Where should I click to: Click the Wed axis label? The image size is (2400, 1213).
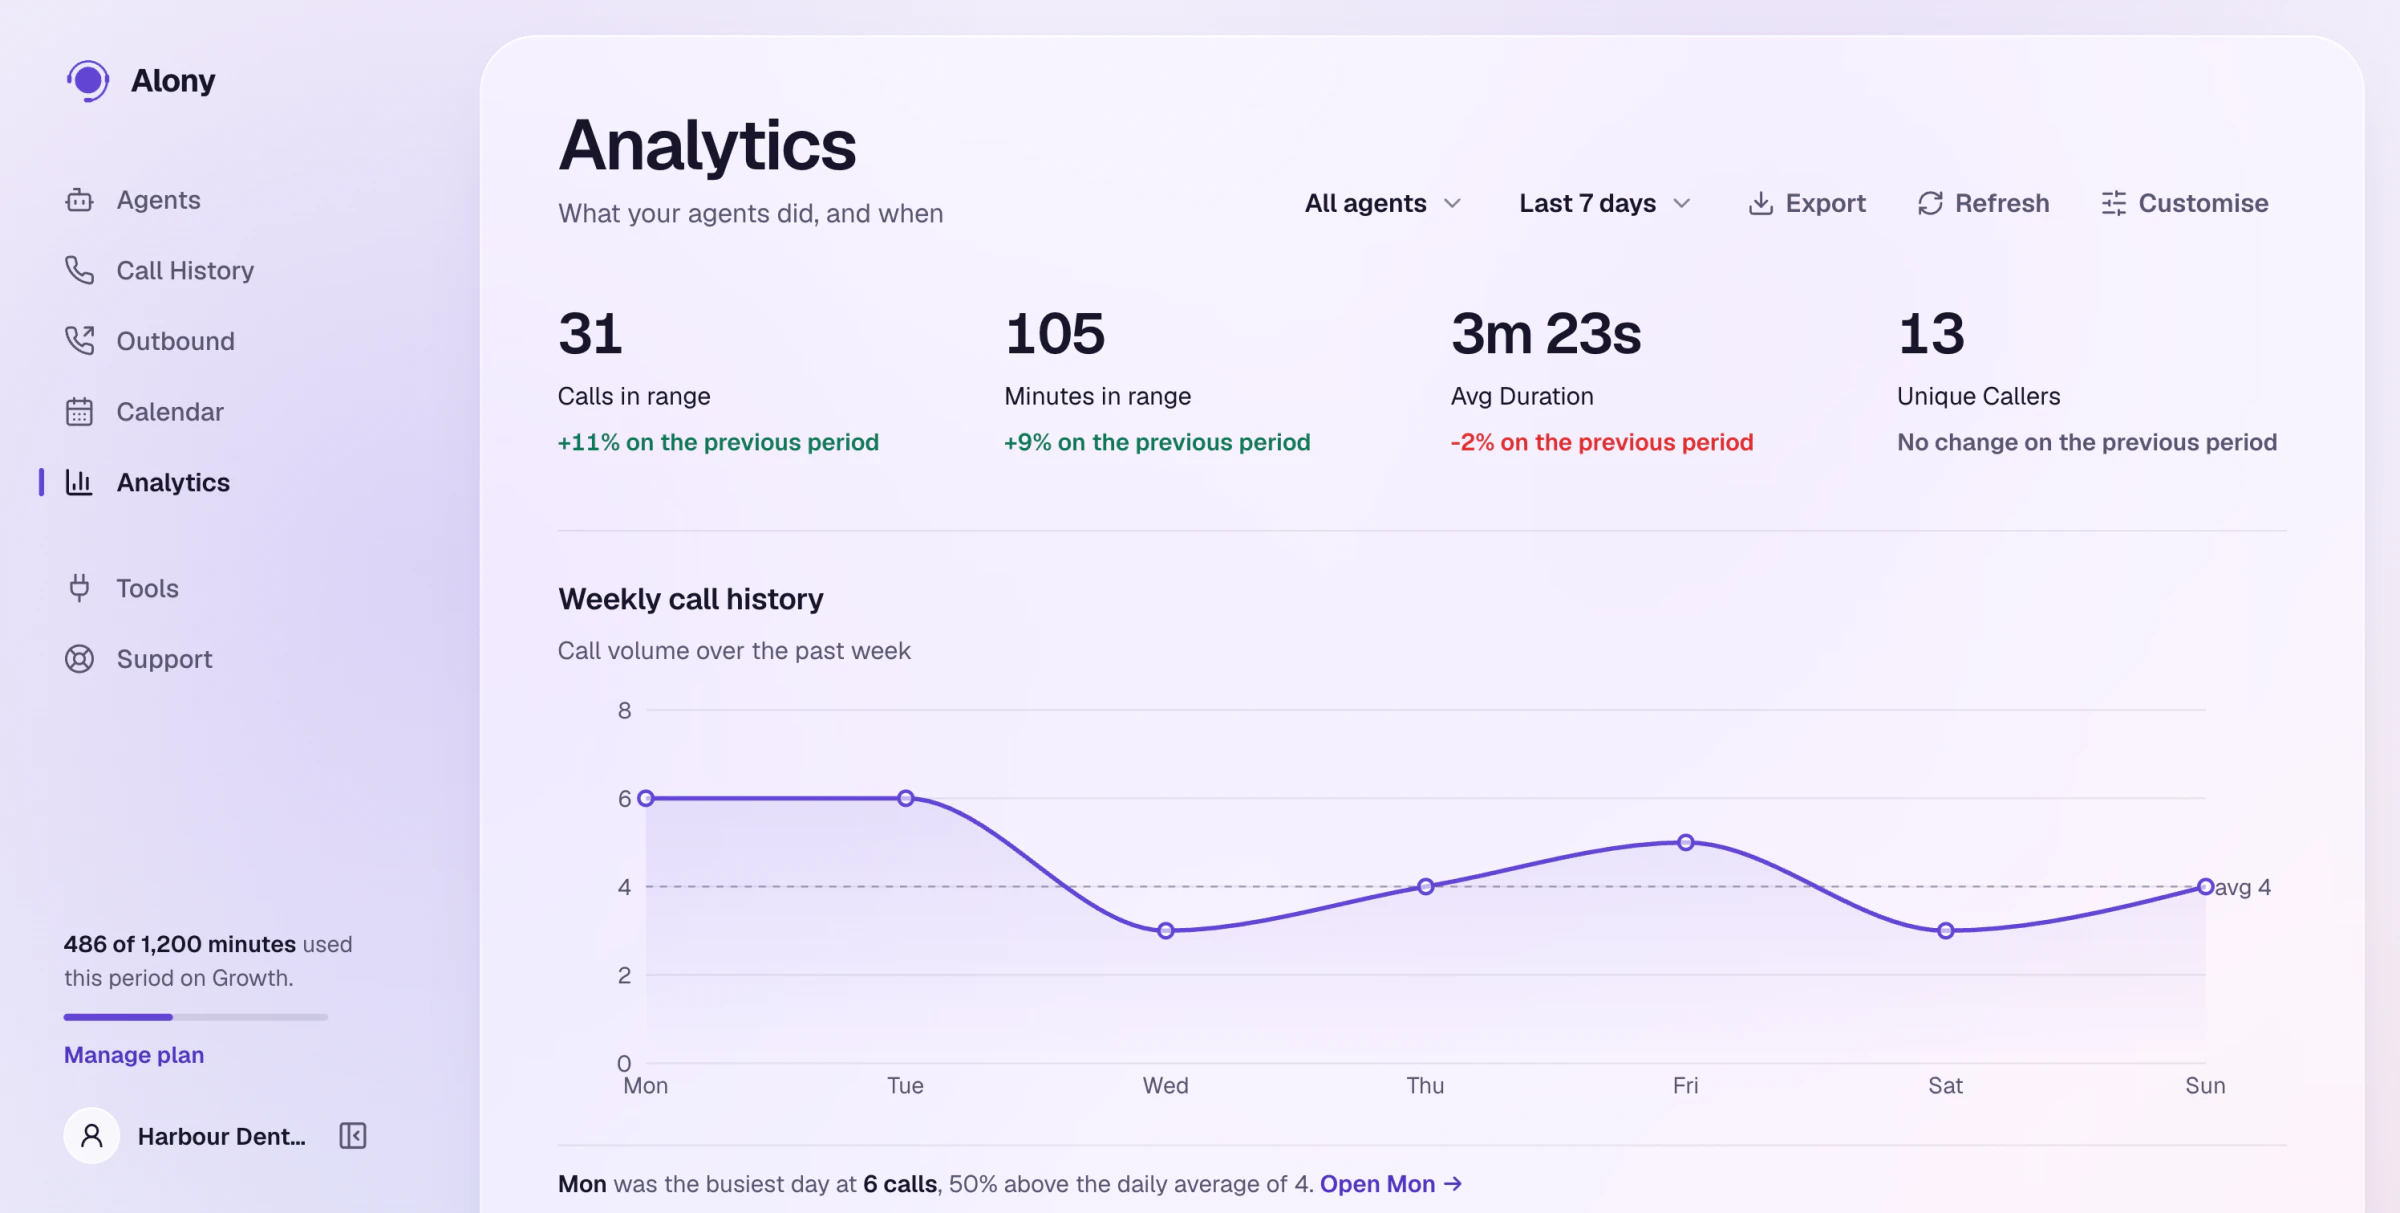point(1165,1086)
